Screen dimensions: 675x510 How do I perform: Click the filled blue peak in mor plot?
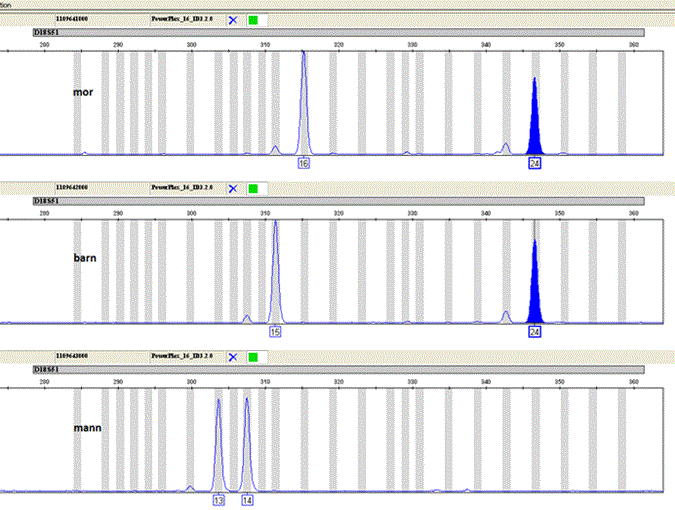tap(535, 120)
